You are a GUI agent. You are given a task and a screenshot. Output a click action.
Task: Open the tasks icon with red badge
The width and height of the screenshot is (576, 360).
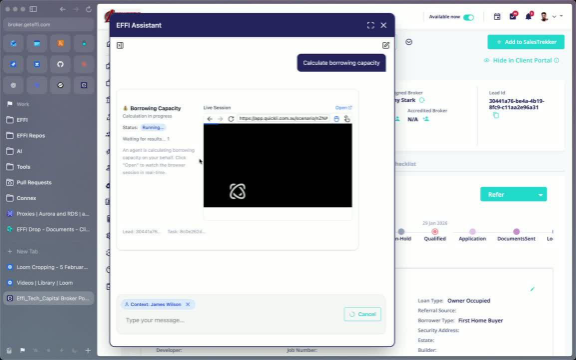(x=513, y=16)
